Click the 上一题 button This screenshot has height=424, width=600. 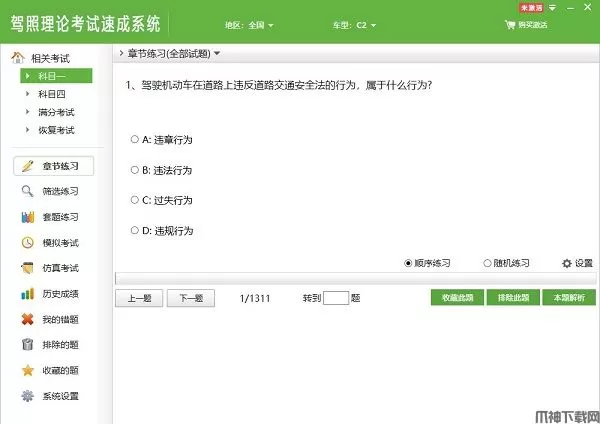tap(139, 298)
